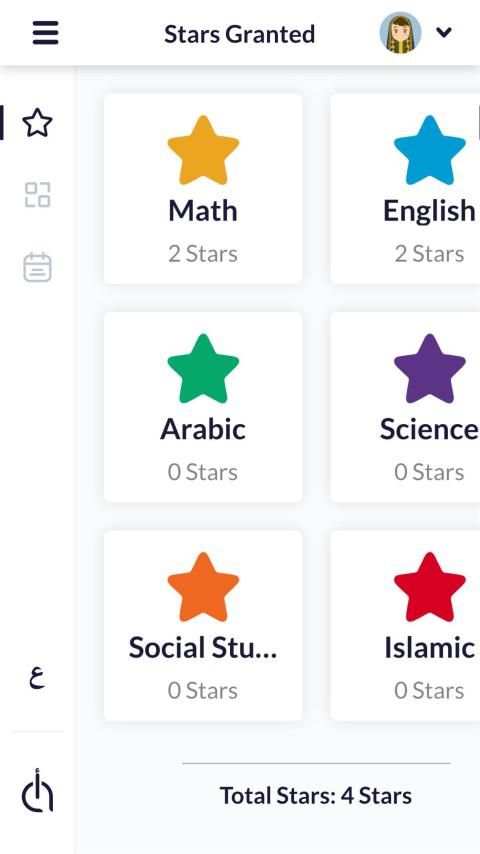The height and width of the screenshot is (854, 480).
Task: Click the blue English star
Action: [x=430, y=150]
